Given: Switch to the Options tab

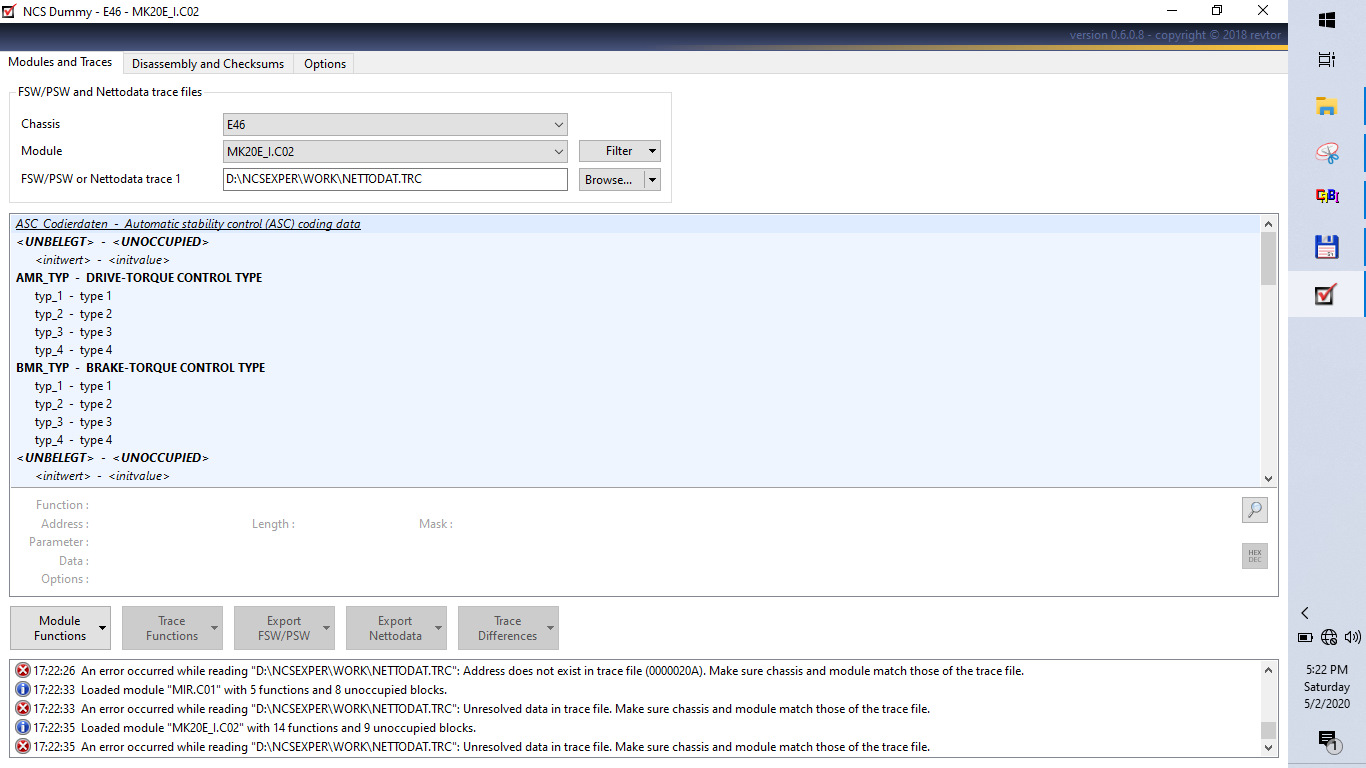Looking at the screenshot, I should point(325,64).
